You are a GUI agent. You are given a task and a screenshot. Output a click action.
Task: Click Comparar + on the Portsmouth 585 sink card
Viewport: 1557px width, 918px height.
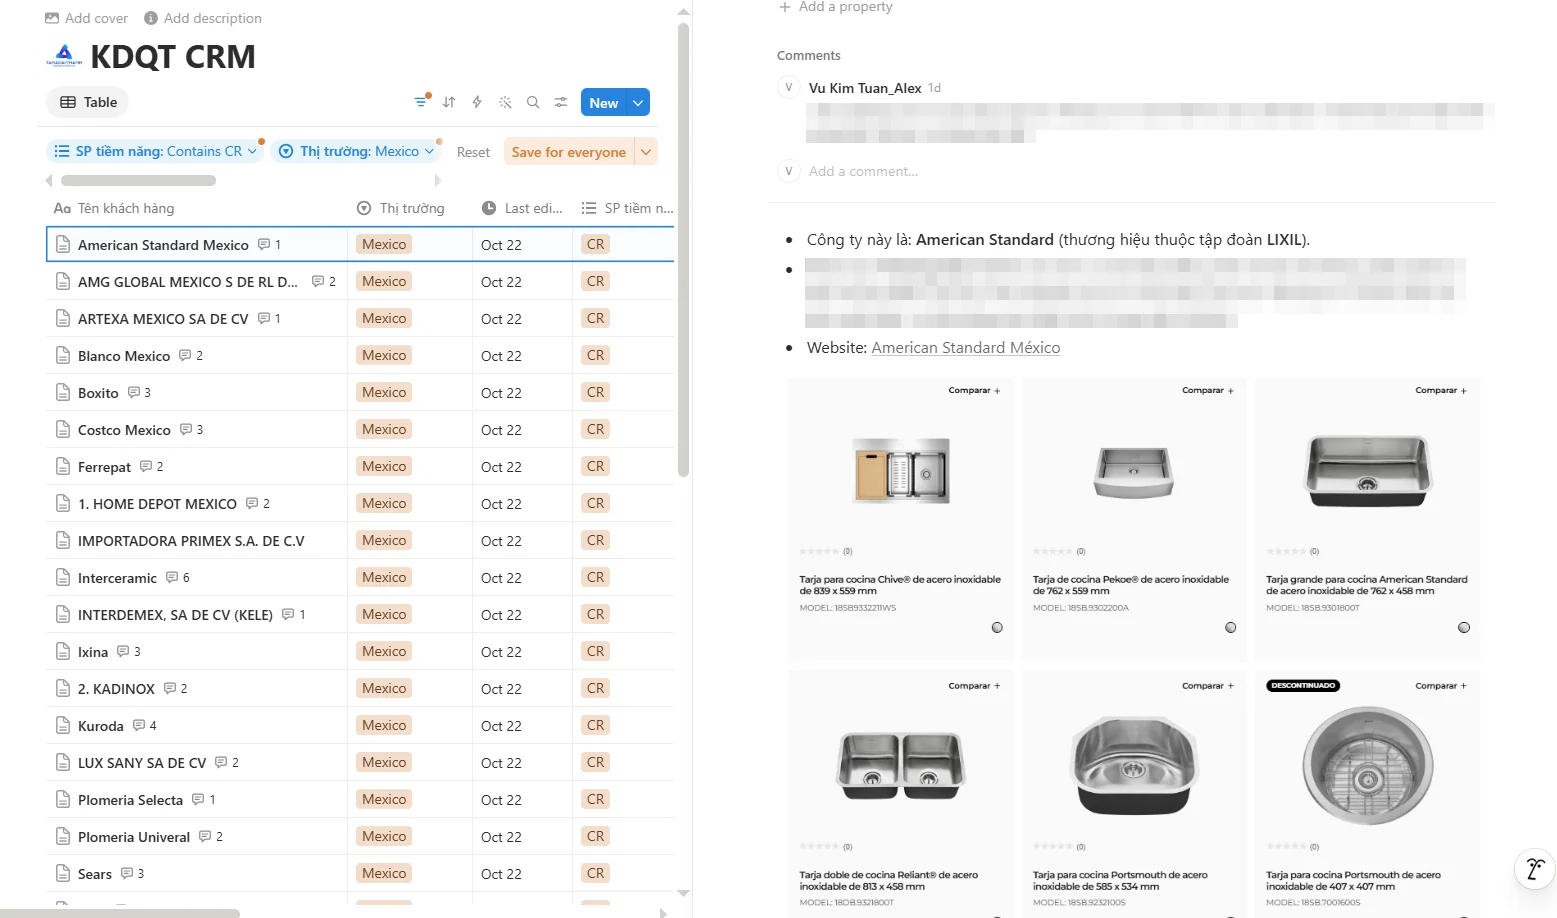[1208, 686]
